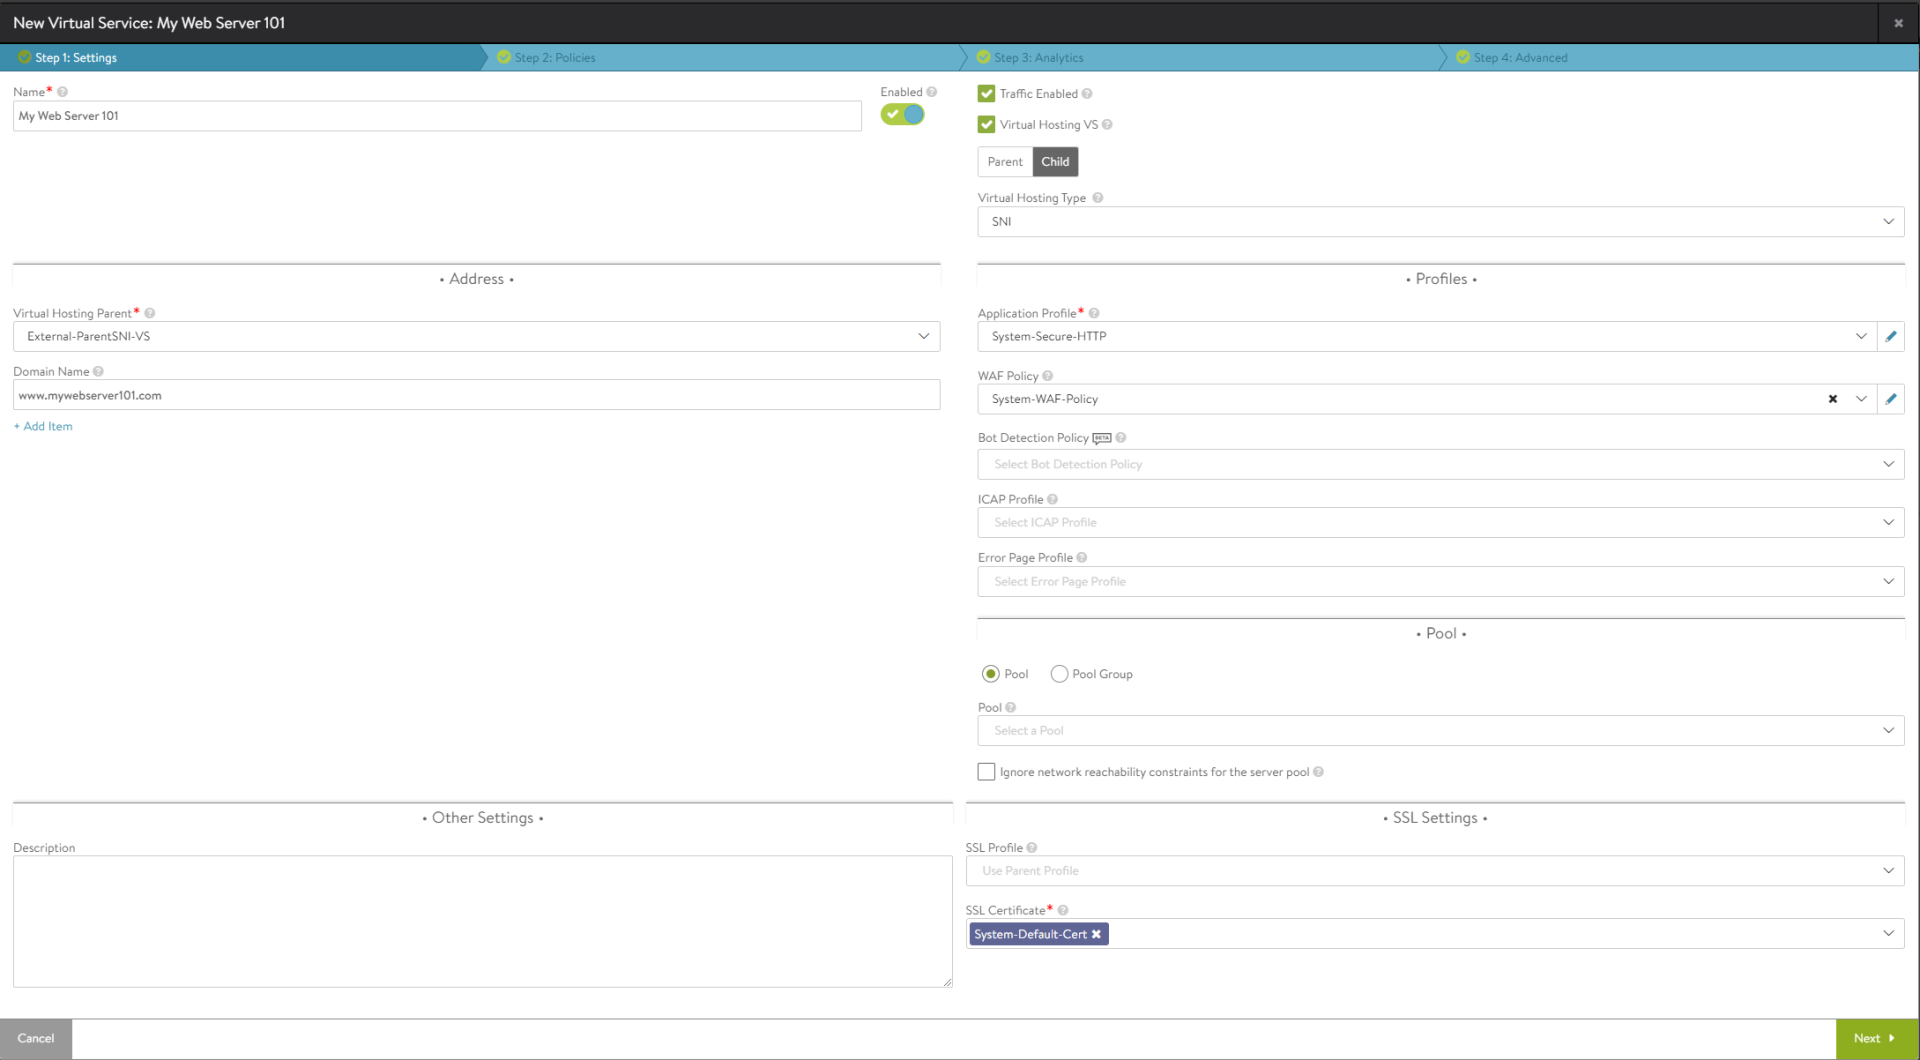Open help for the Traffic Enabled option
Image resolution: width=1920 pixels, height=1060 pixels.
pyautogui.click(x=1089, y=92)
